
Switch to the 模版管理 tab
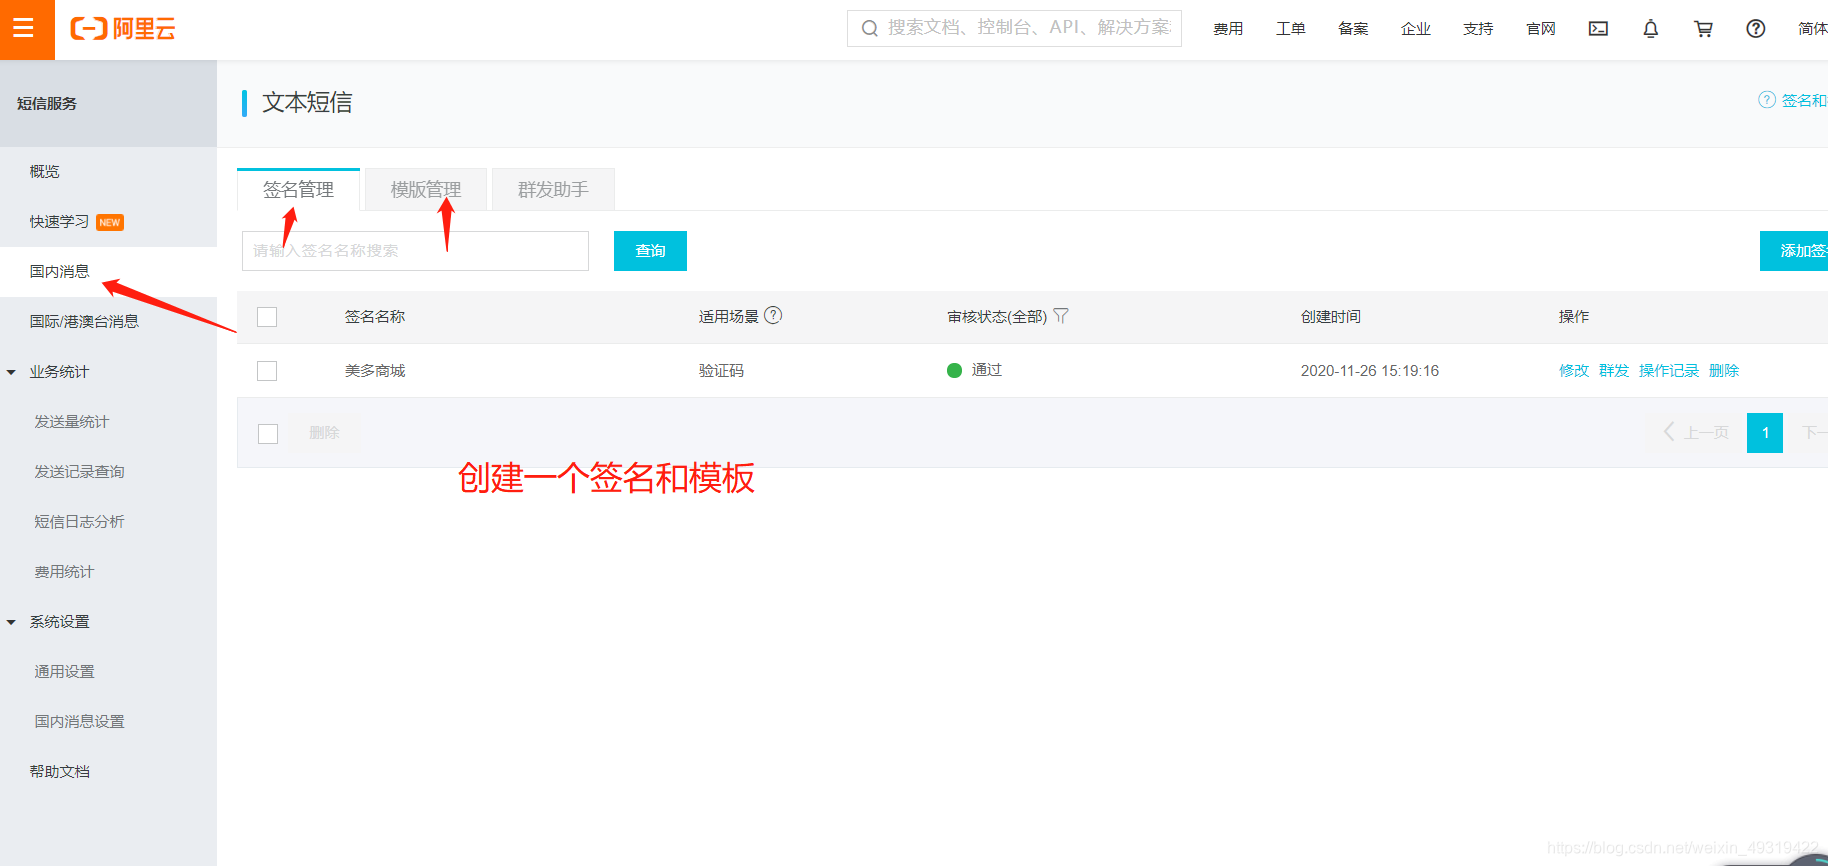coord(426,189)
